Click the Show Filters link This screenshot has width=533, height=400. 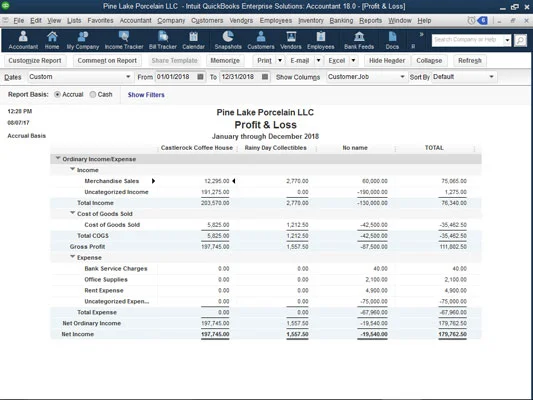[146, 95]
